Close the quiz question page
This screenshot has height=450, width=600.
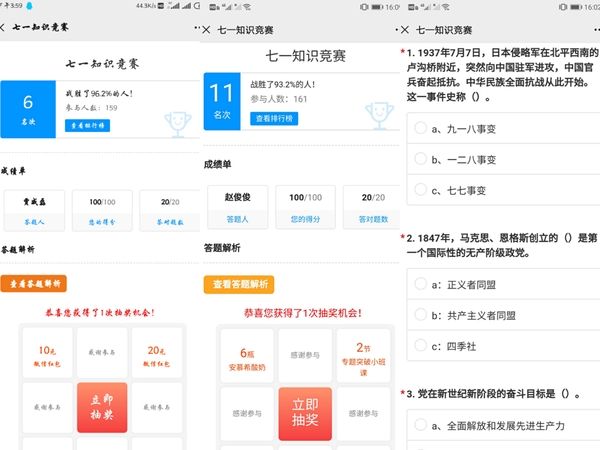(x=404, y=30)
